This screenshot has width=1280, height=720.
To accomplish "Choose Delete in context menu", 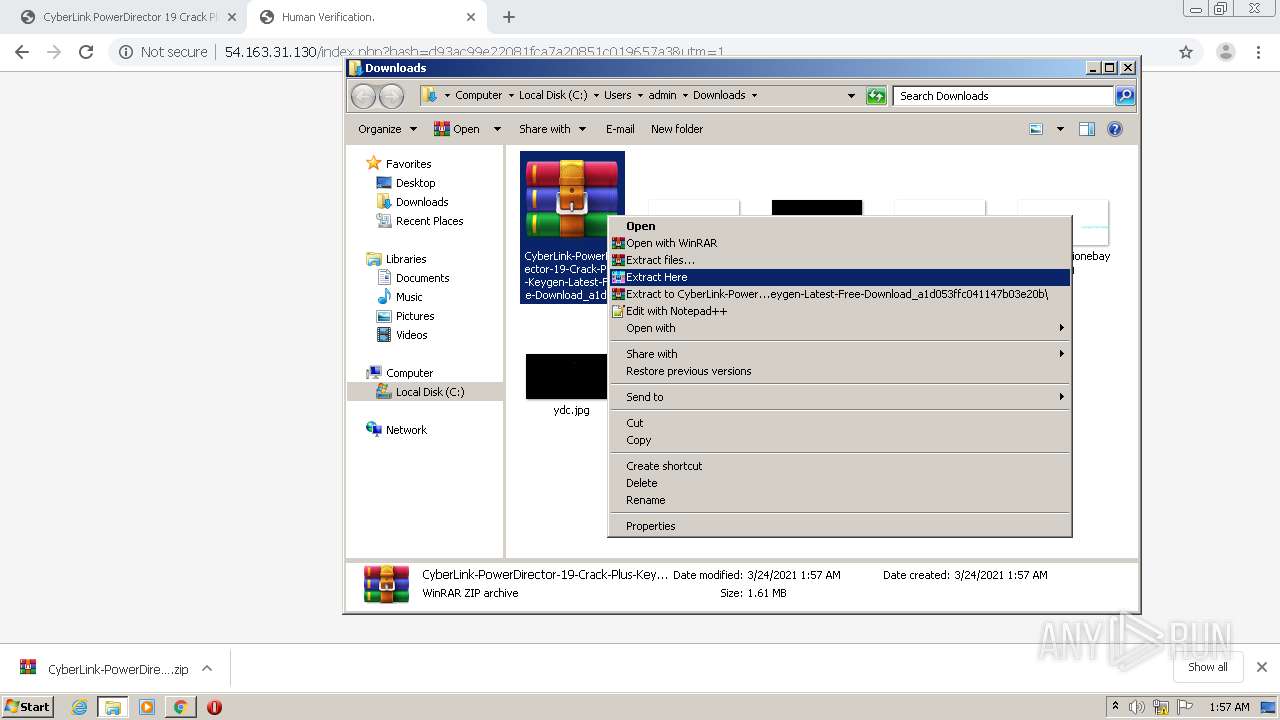I will (840, 483).
